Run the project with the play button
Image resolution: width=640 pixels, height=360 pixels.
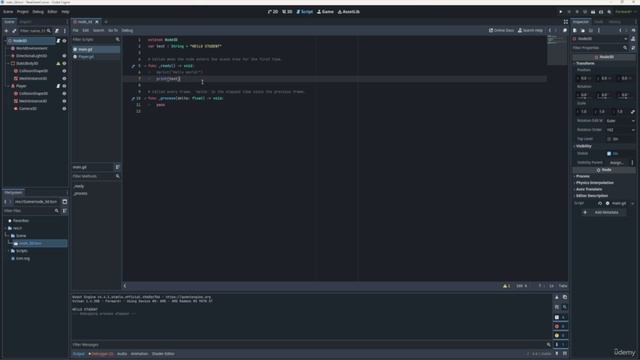point(561,12)
